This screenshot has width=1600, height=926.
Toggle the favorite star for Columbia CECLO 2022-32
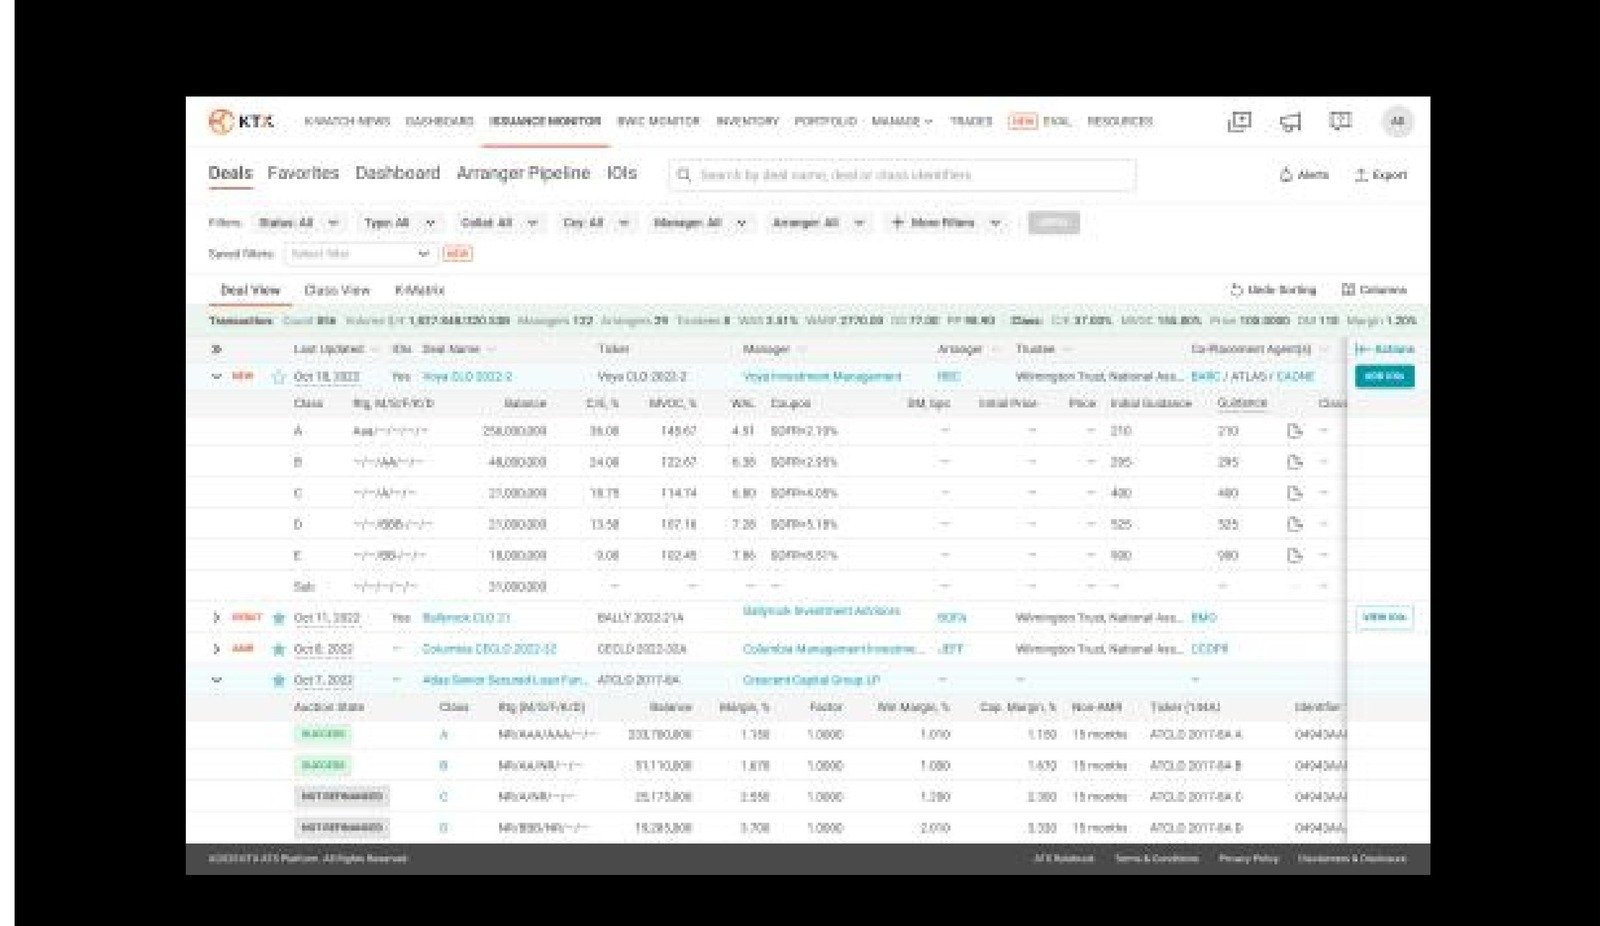coord(279,649)
